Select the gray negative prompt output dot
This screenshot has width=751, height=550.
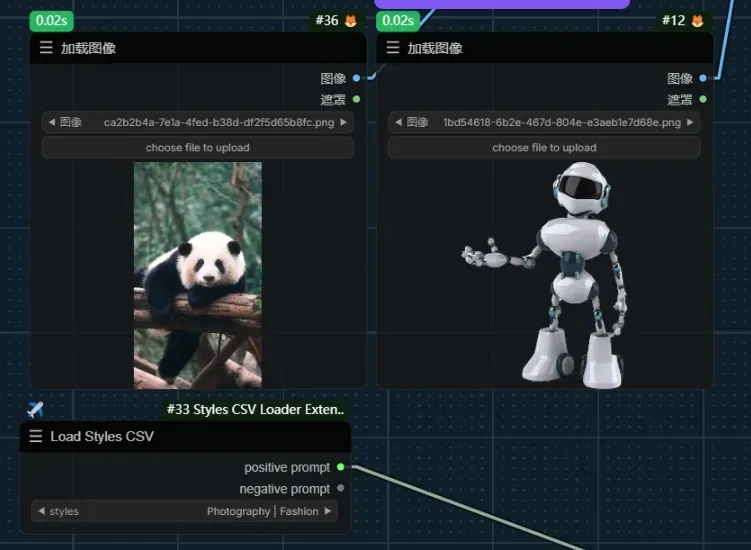click(x=341, y=489)
